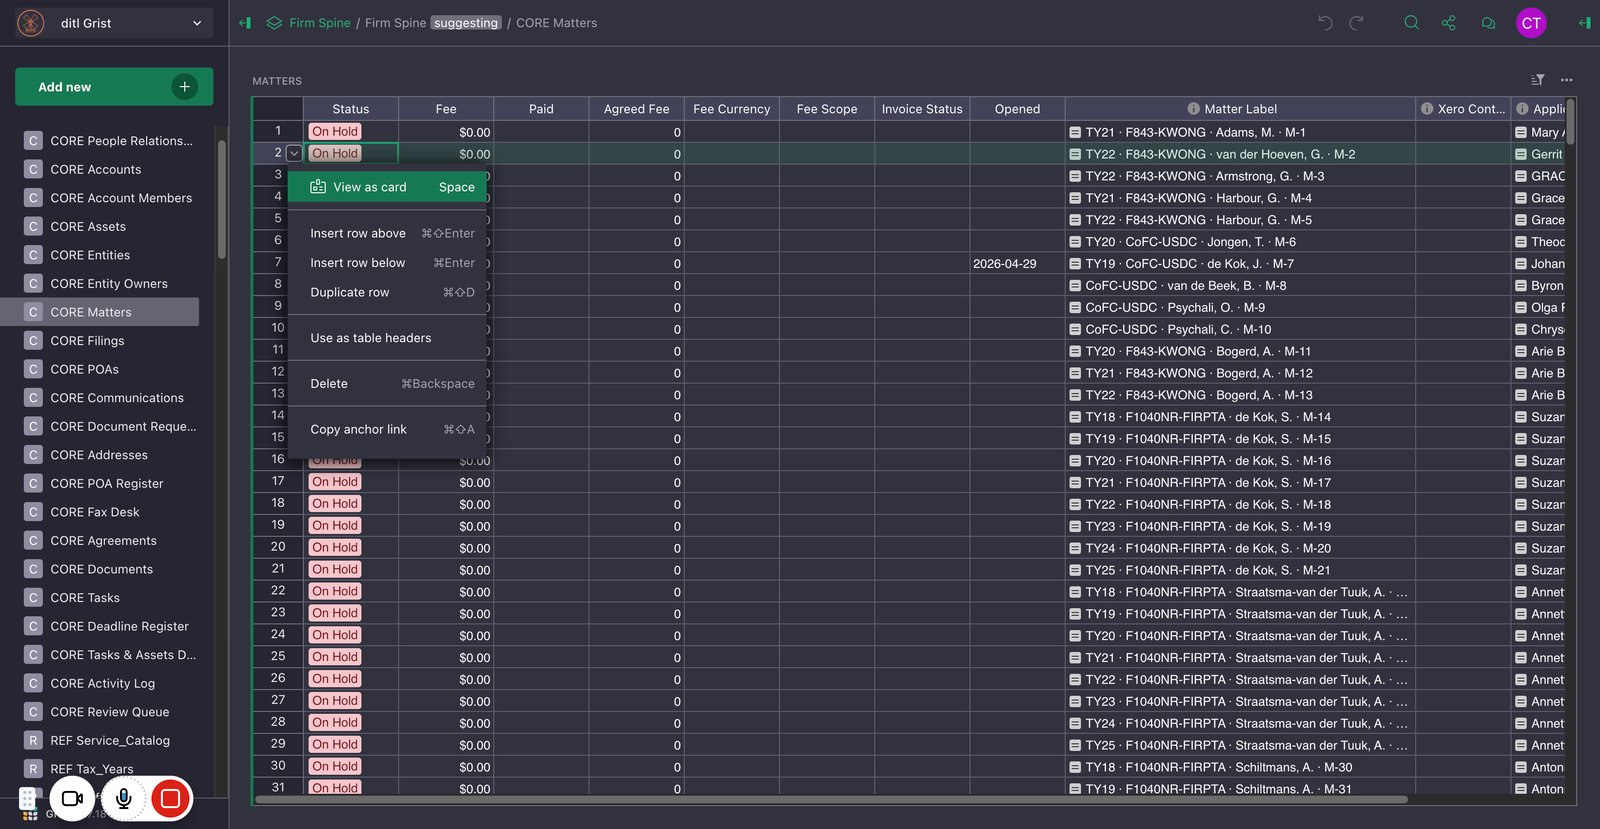Click On Hold status in row 17
1600x829 pixels.
point(335,482)
